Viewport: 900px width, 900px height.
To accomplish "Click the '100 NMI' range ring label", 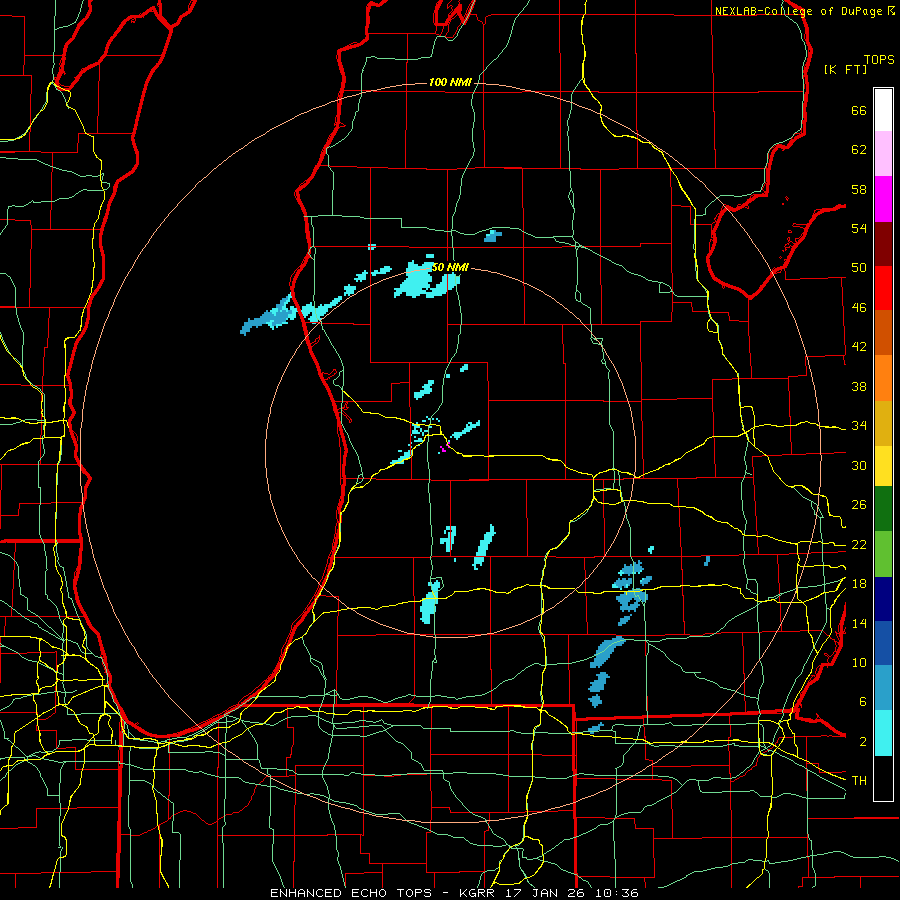I will (450, 83).
